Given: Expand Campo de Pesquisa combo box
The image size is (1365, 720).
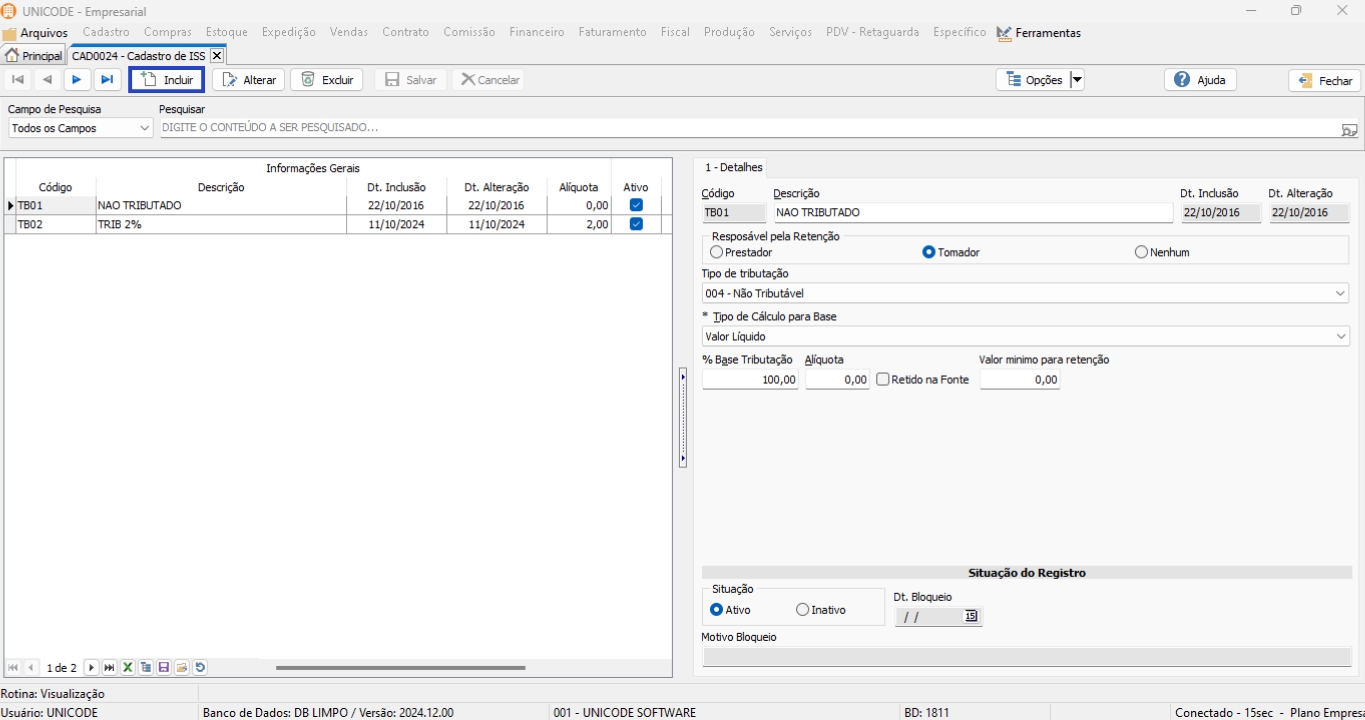Looking at the screenshot, I should pyautogui.click(x=144, y=129).
